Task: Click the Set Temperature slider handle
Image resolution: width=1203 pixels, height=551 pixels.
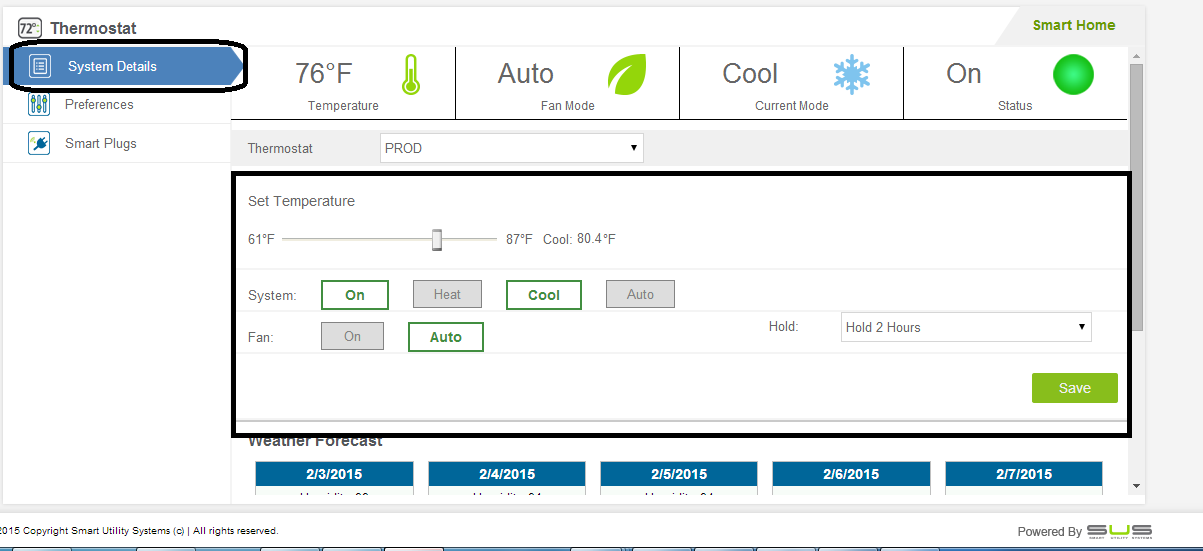Action: pos(437,240)
